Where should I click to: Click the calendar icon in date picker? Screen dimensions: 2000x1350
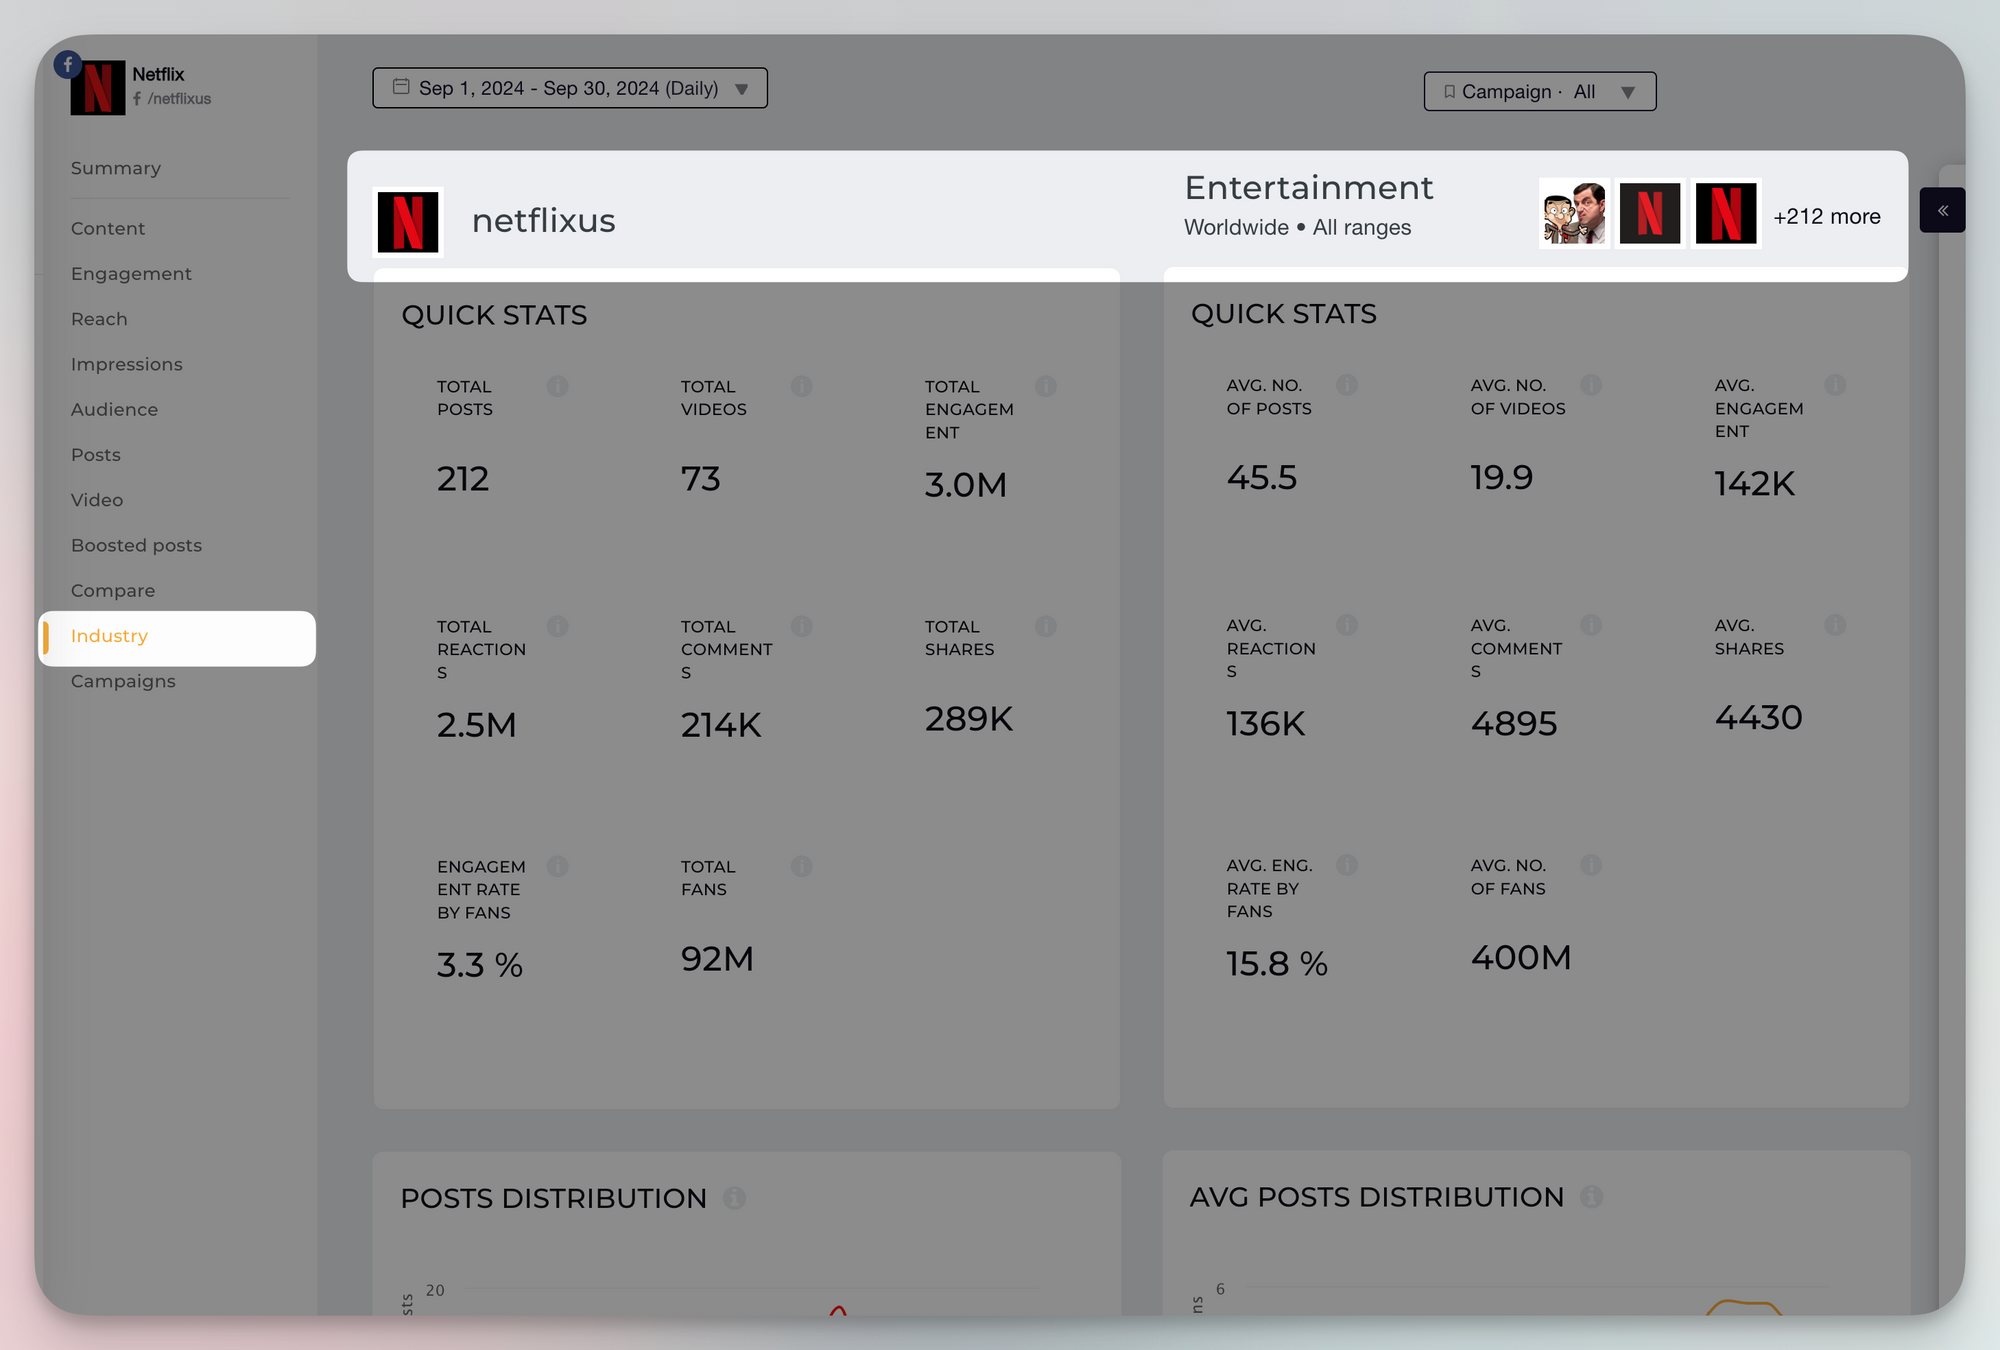401,87
